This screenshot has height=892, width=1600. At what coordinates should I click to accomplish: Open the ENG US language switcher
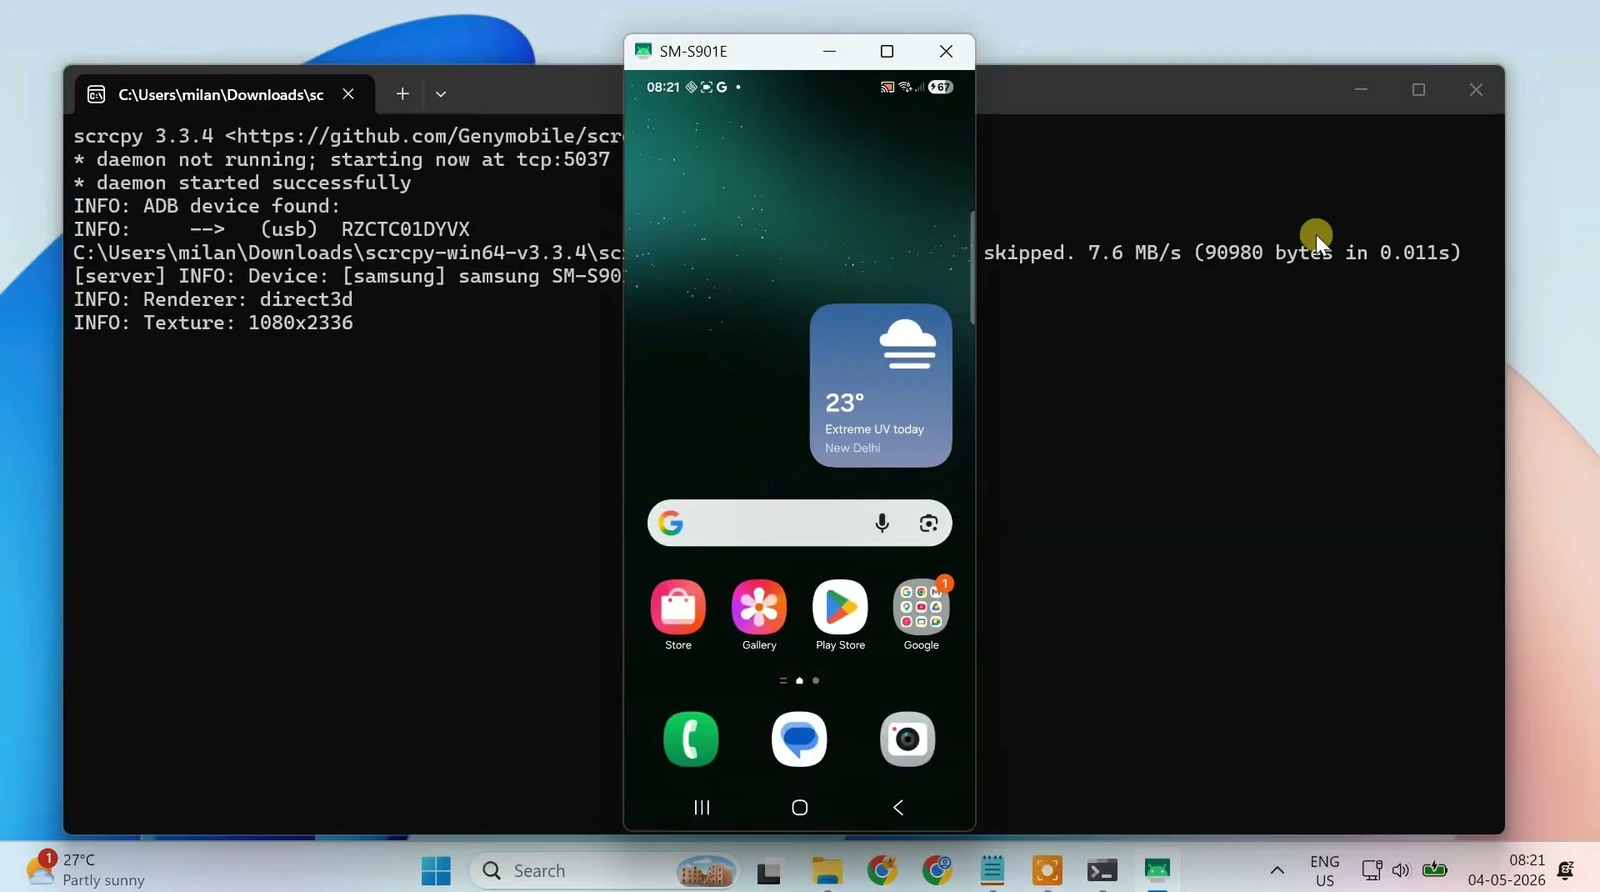1325,871
